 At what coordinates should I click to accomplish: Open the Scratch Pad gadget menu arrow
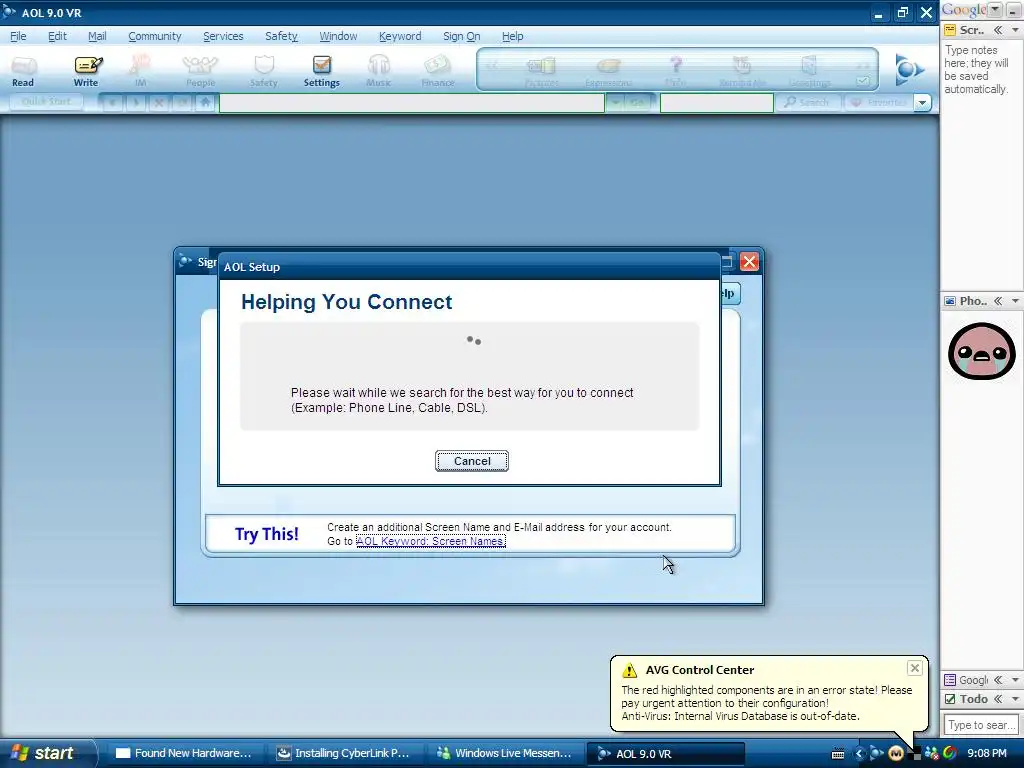[1015, 30]
